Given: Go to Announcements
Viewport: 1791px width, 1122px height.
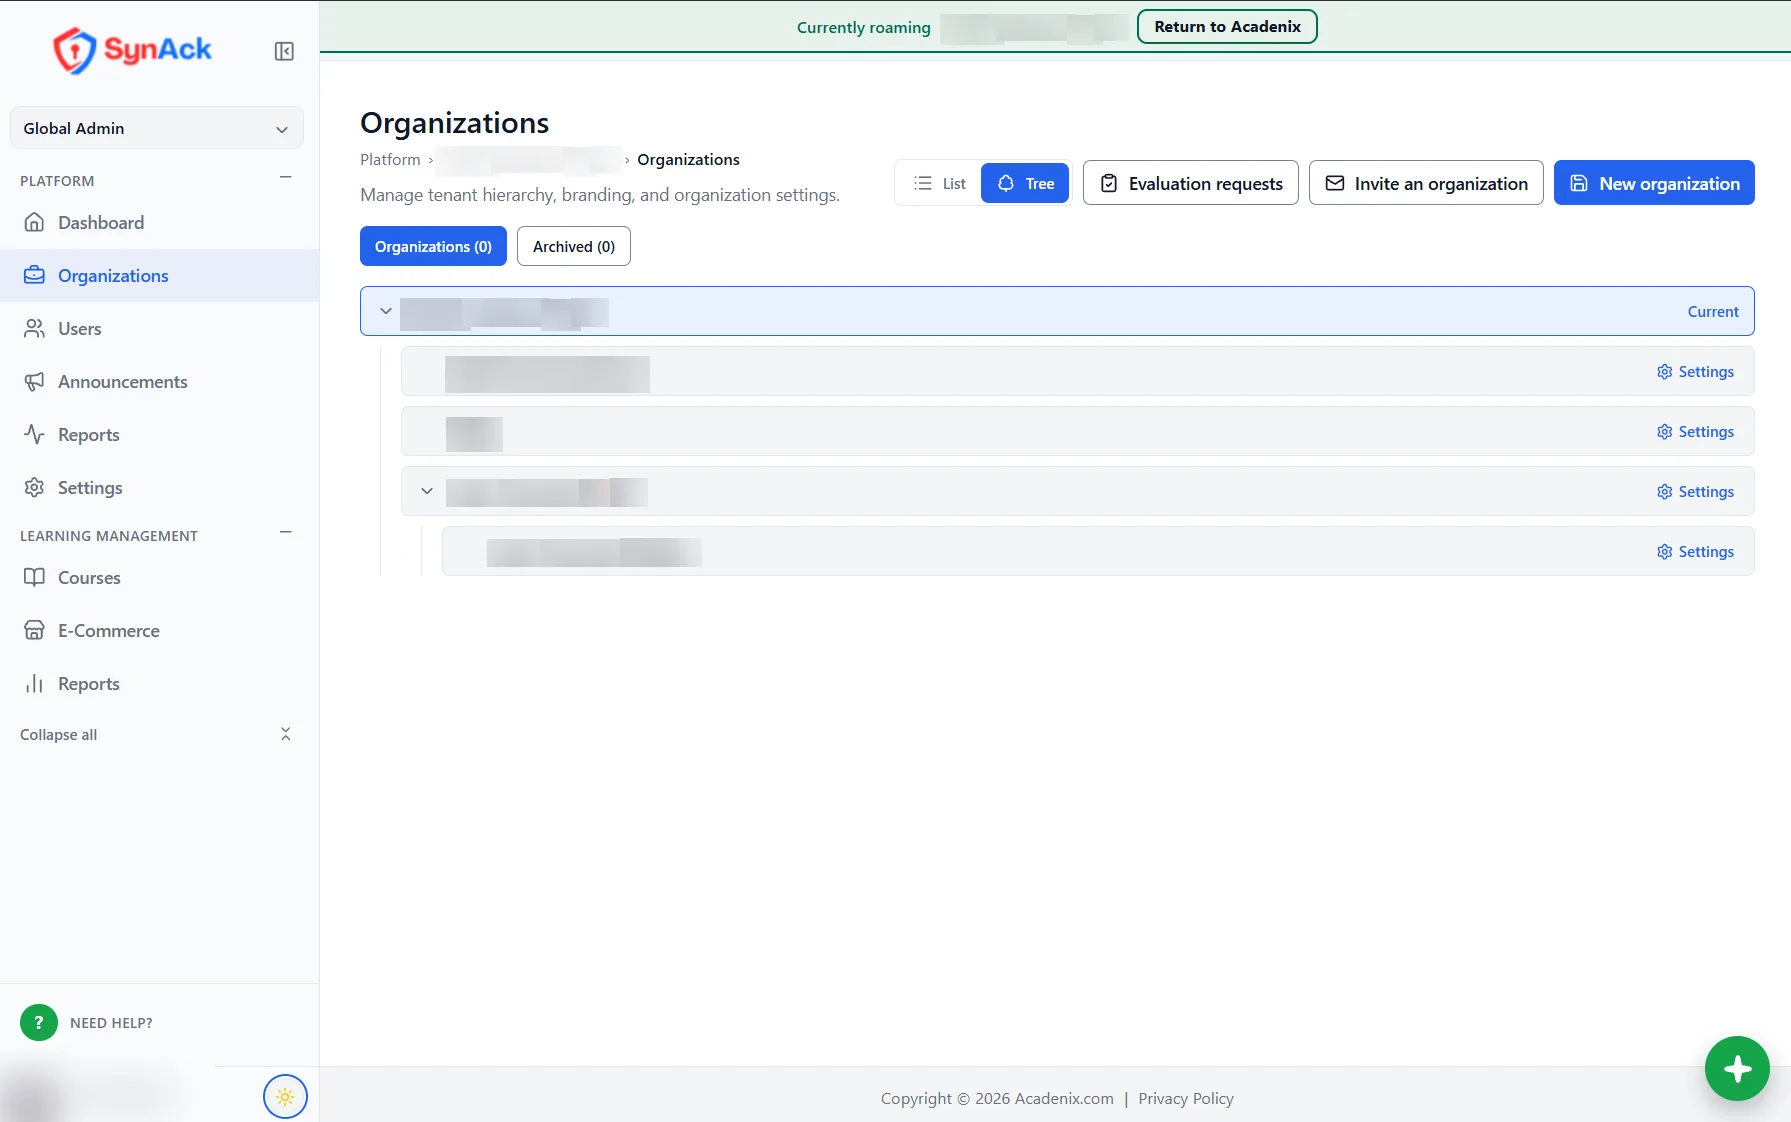Looking at the screenshot, I should coord(159,381).
